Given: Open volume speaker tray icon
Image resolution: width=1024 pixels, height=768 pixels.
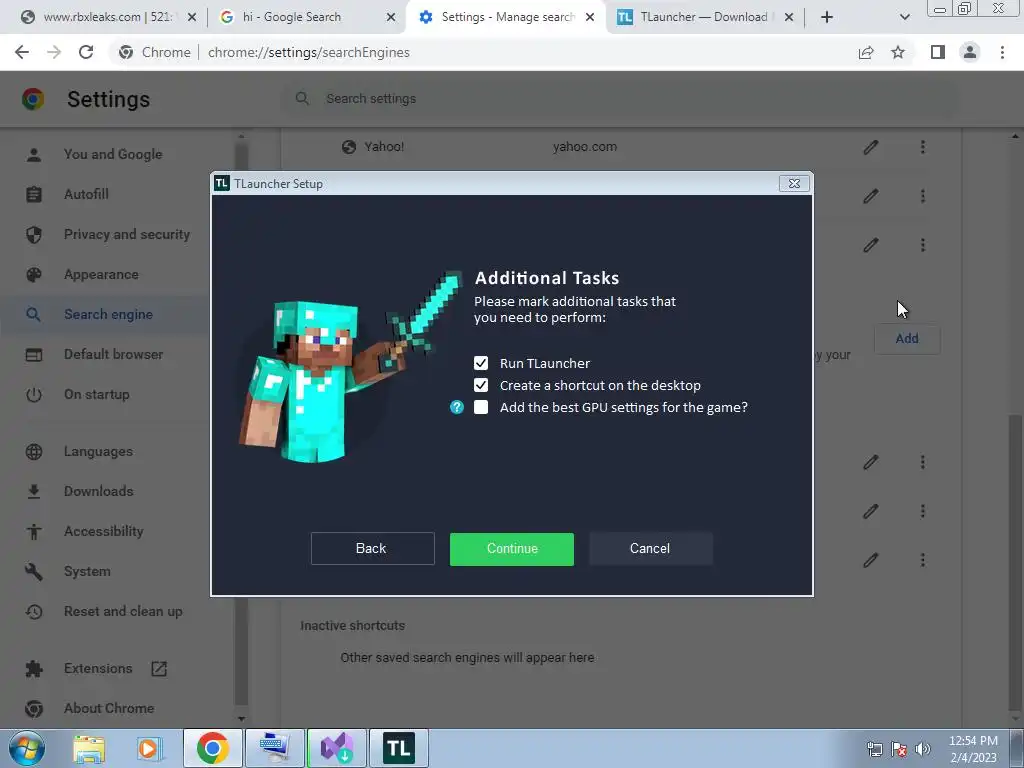Looking at the screenshot, I should (923, 749).
